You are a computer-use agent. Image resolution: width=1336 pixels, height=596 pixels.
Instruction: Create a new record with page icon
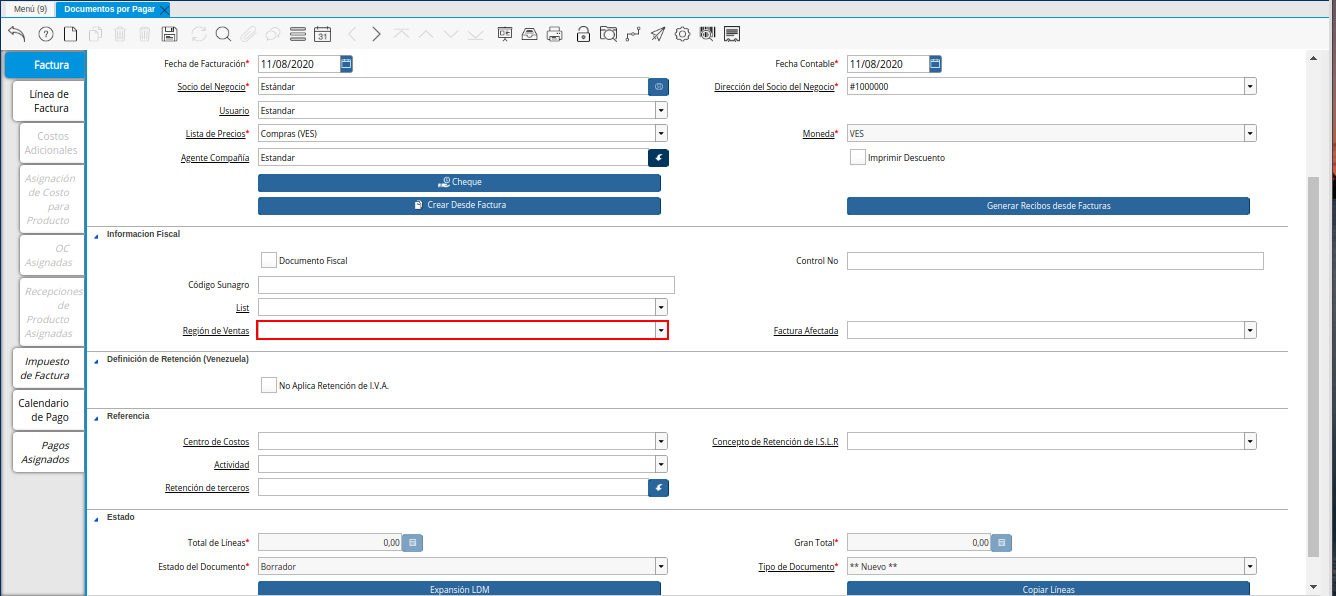click(x=70, y=34)
